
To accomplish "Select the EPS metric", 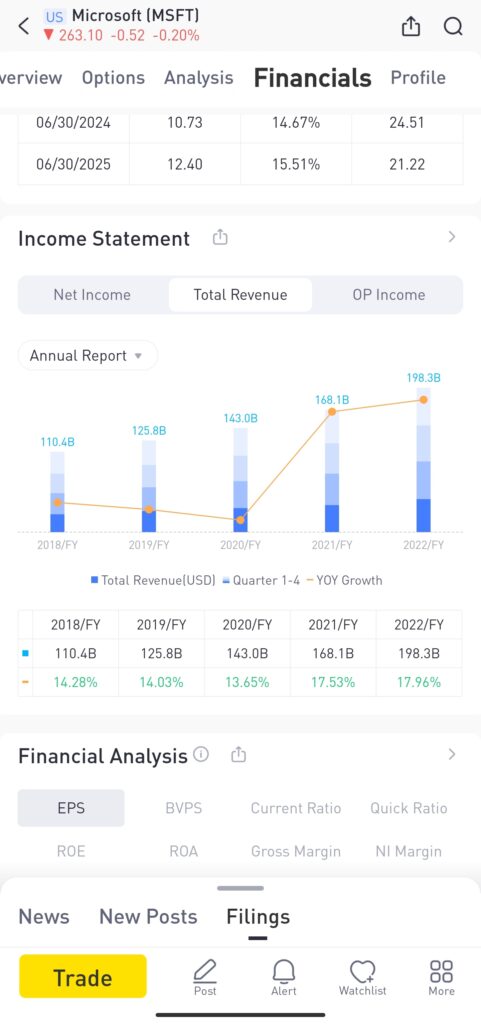I will click(x=71, y=808).
